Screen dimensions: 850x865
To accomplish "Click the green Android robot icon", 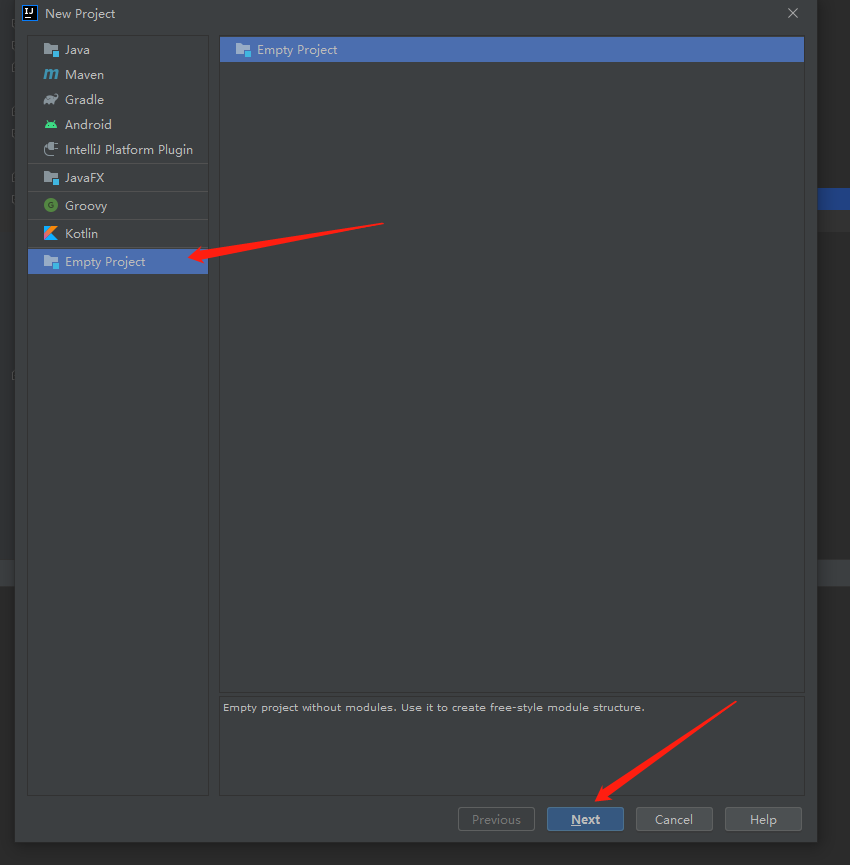I will [x=51, y=125].
